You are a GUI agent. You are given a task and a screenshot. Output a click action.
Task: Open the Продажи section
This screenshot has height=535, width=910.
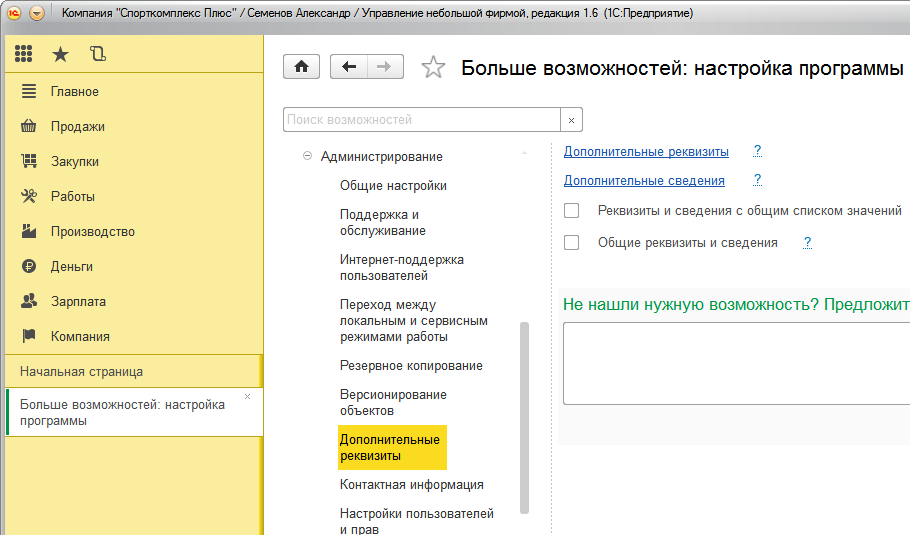coord(77,127)
